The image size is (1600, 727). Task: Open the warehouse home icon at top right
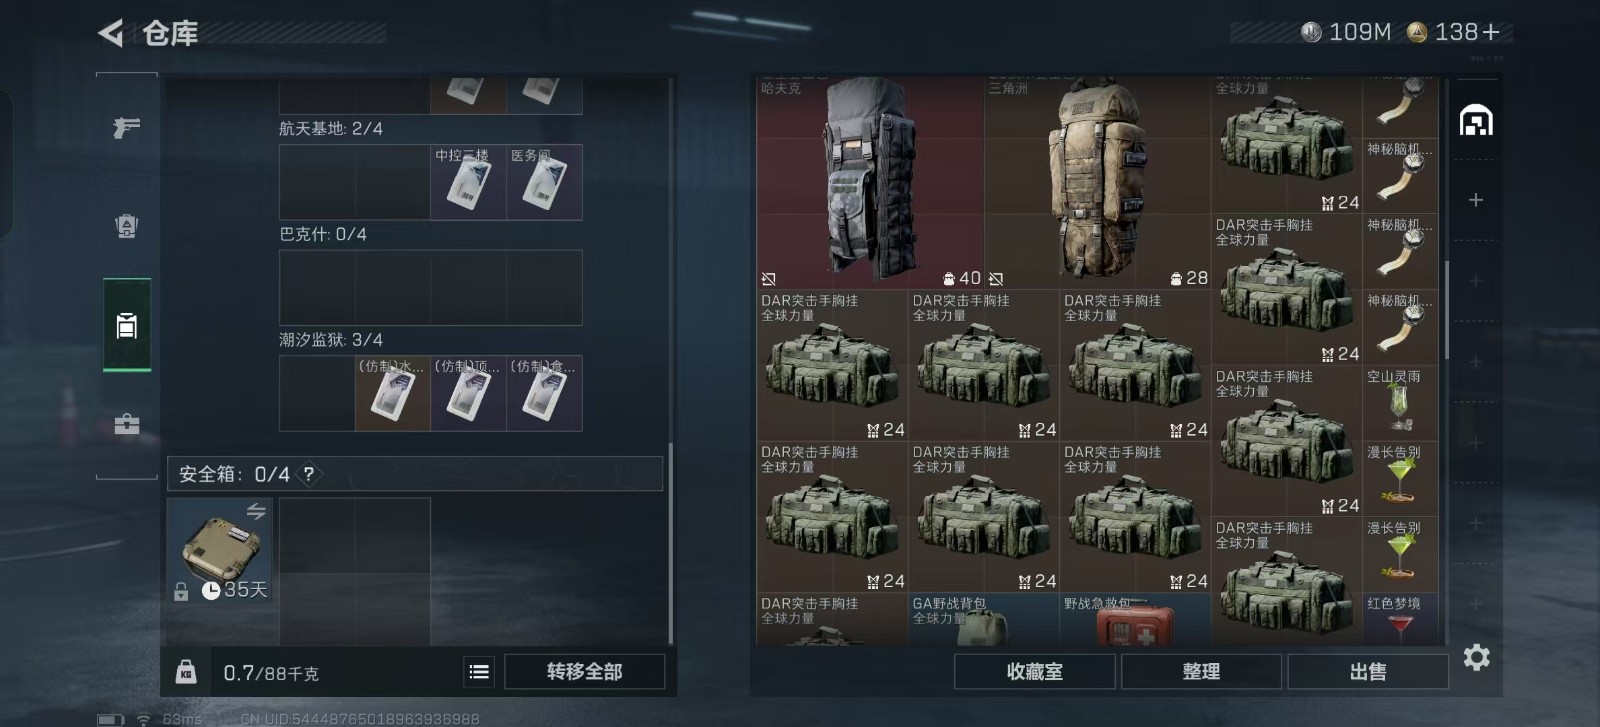click(1476, 121)
